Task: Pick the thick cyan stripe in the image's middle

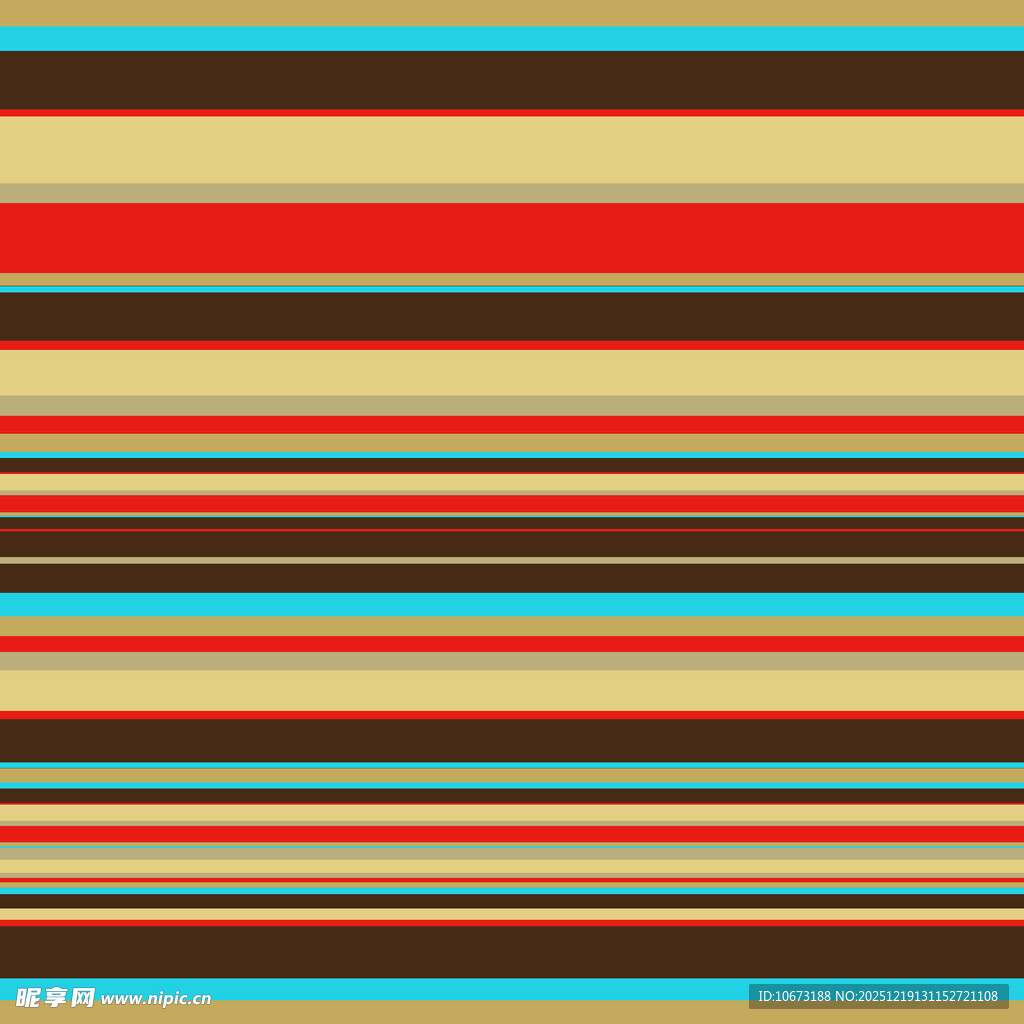Action: click(512, 604)
